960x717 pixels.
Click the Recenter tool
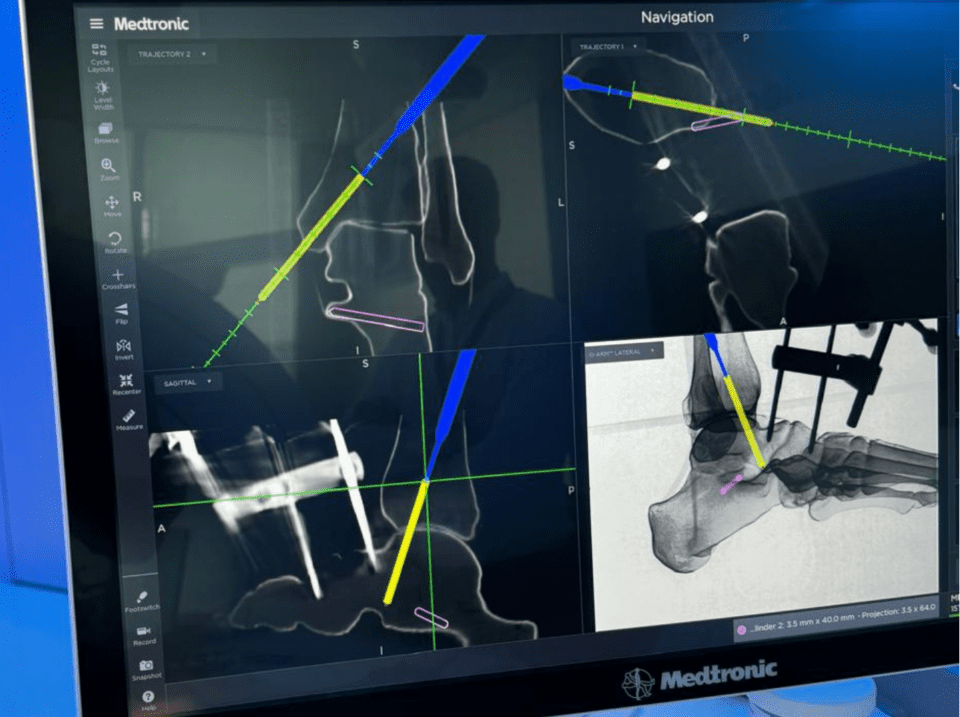click(x=126, y=381)
